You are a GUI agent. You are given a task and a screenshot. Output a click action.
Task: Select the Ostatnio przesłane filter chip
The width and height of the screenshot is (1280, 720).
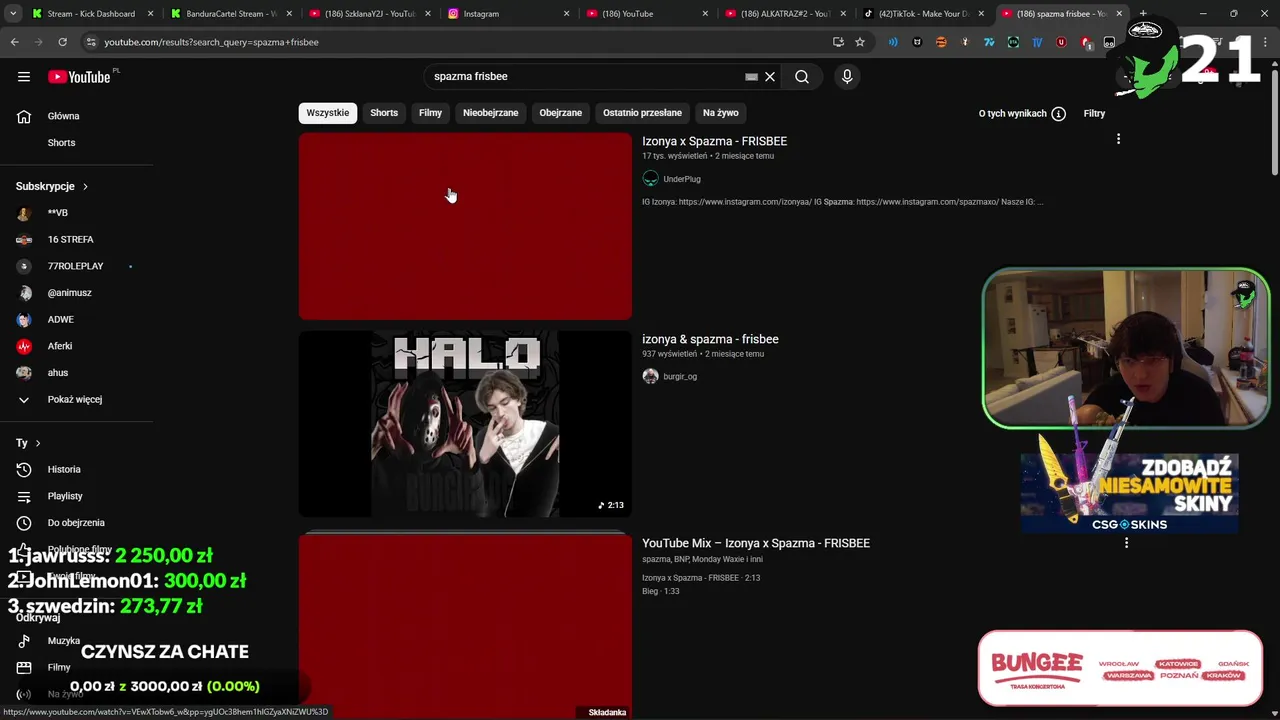tap(642, 113)
